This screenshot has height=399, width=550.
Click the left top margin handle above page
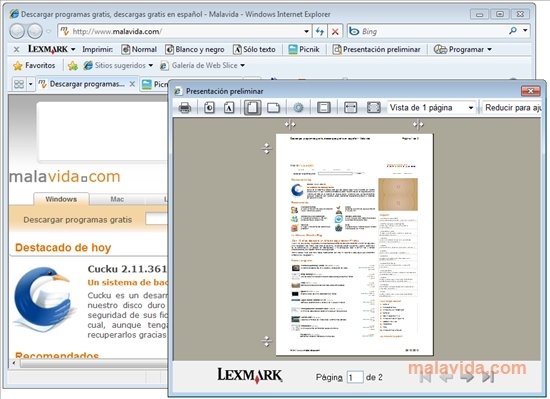[290, 124]
